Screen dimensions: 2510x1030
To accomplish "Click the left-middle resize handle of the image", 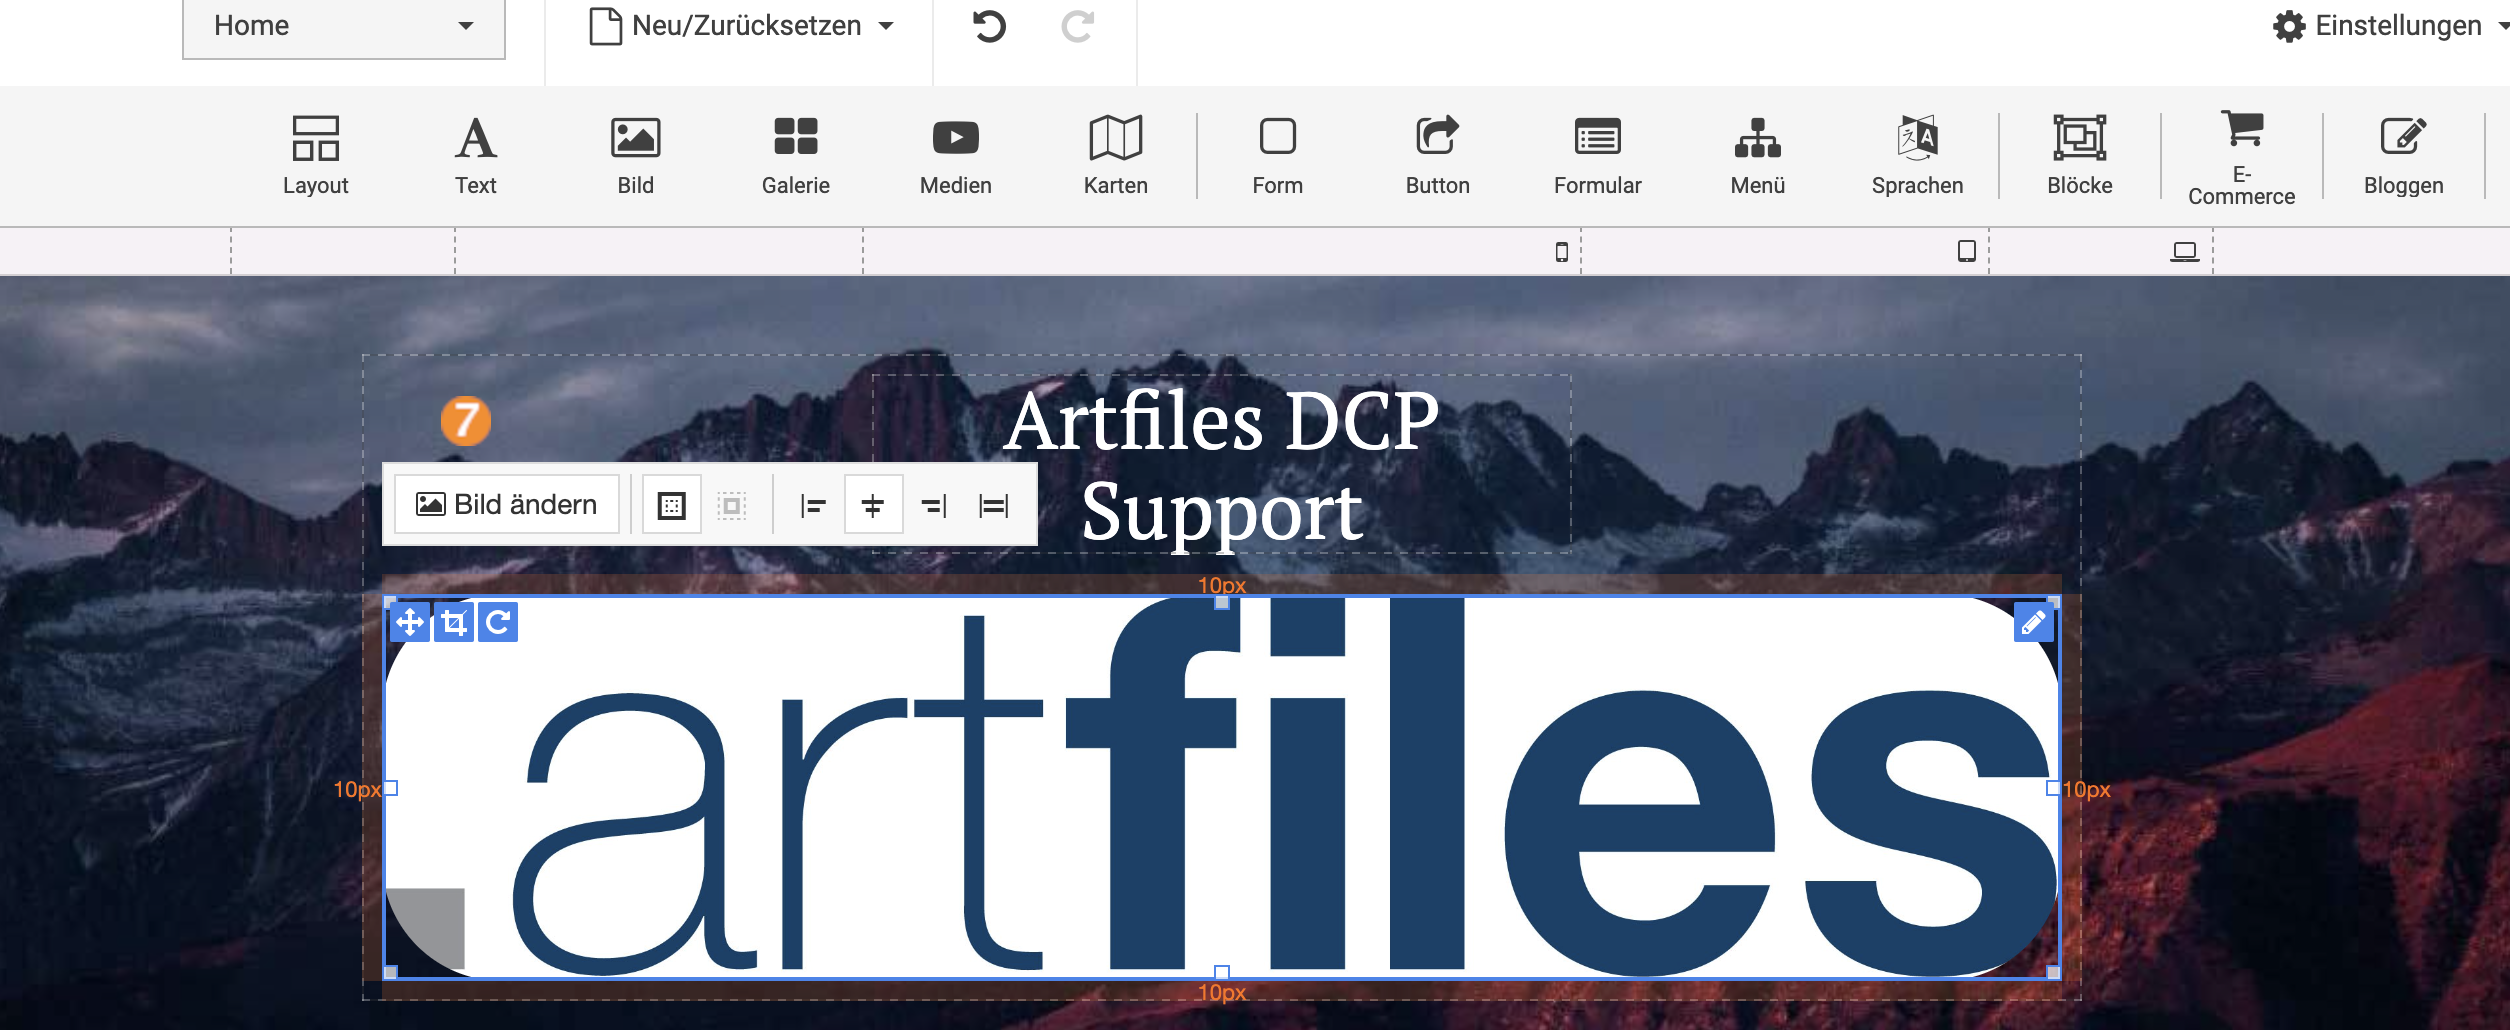I will click(x=391, y=788).
